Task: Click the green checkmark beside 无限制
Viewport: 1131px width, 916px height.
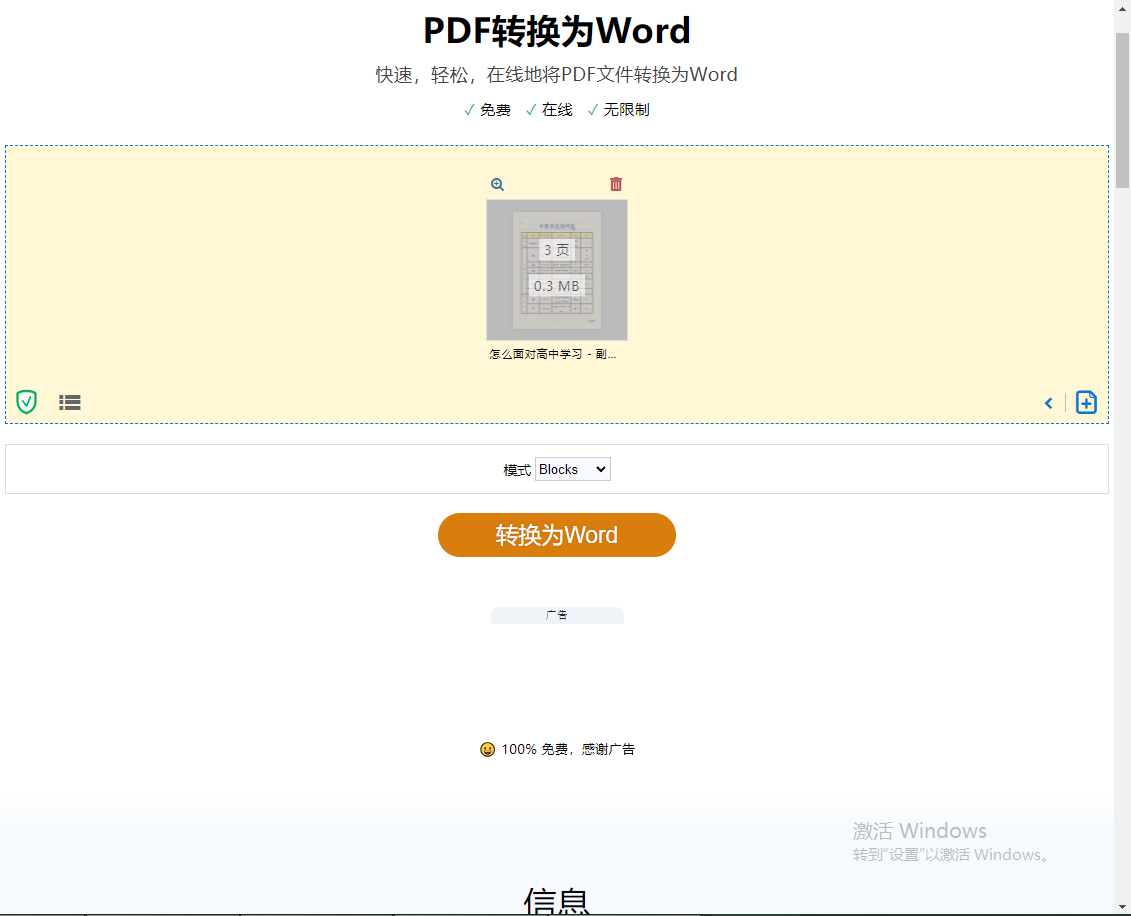Action: click(x=593, y=110)
